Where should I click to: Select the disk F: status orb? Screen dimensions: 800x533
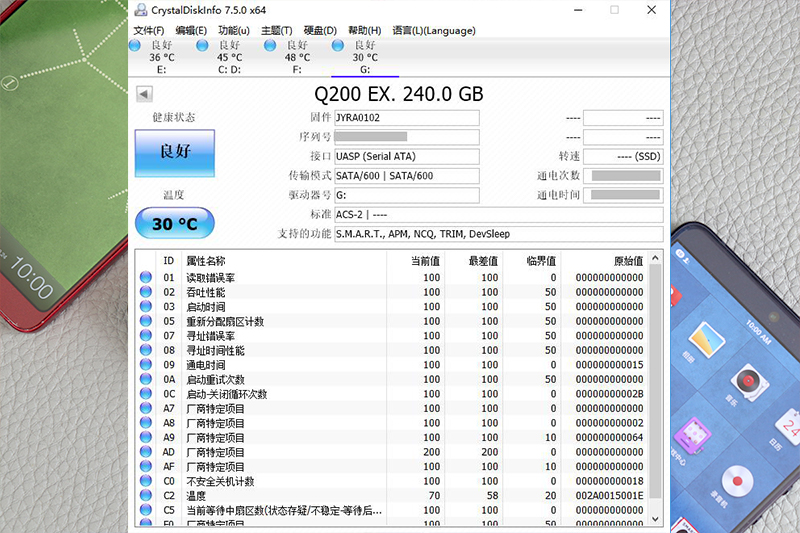(x=270, y=45)
